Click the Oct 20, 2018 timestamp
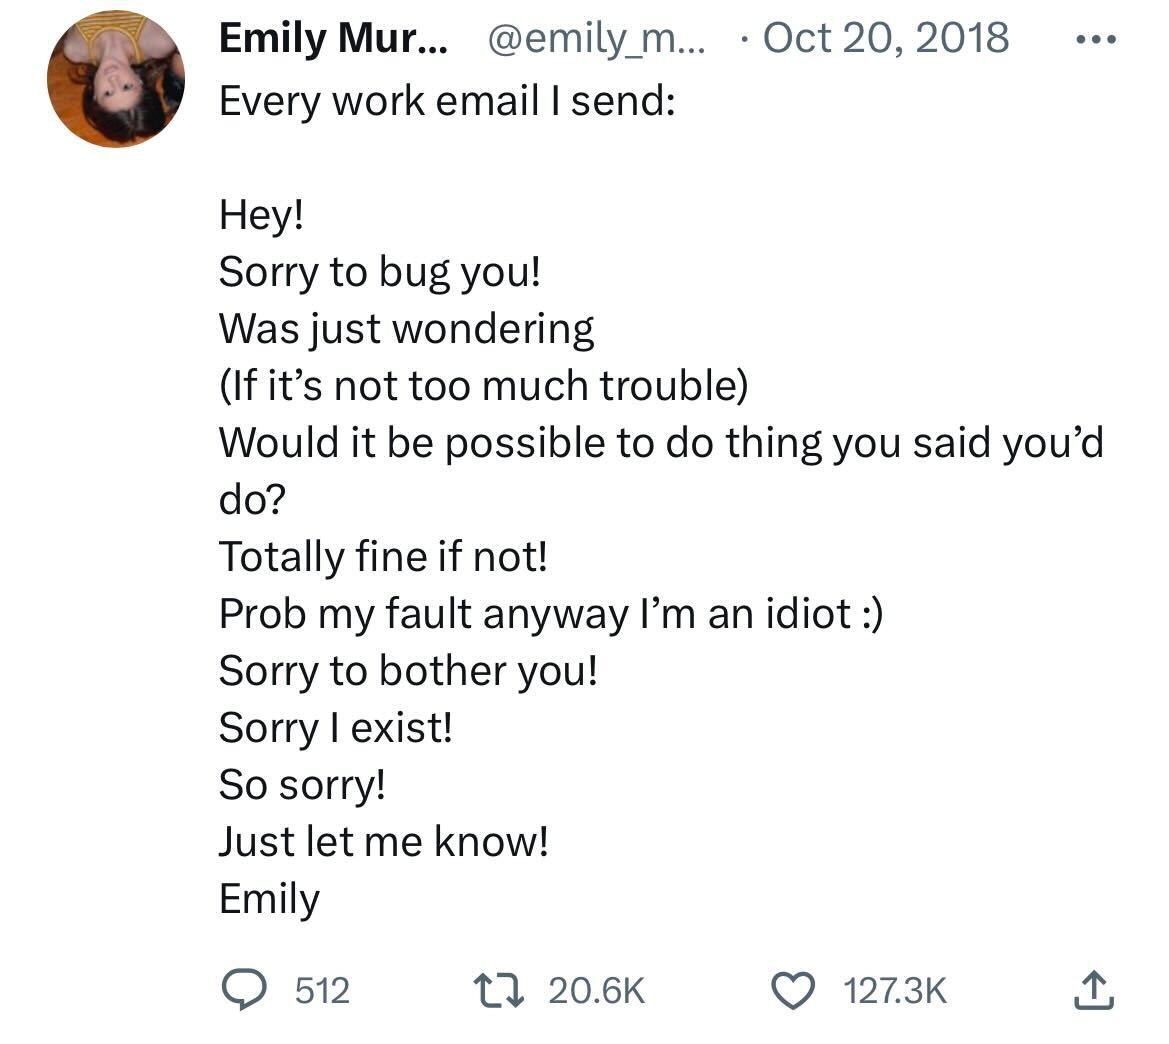 [885, 39]
